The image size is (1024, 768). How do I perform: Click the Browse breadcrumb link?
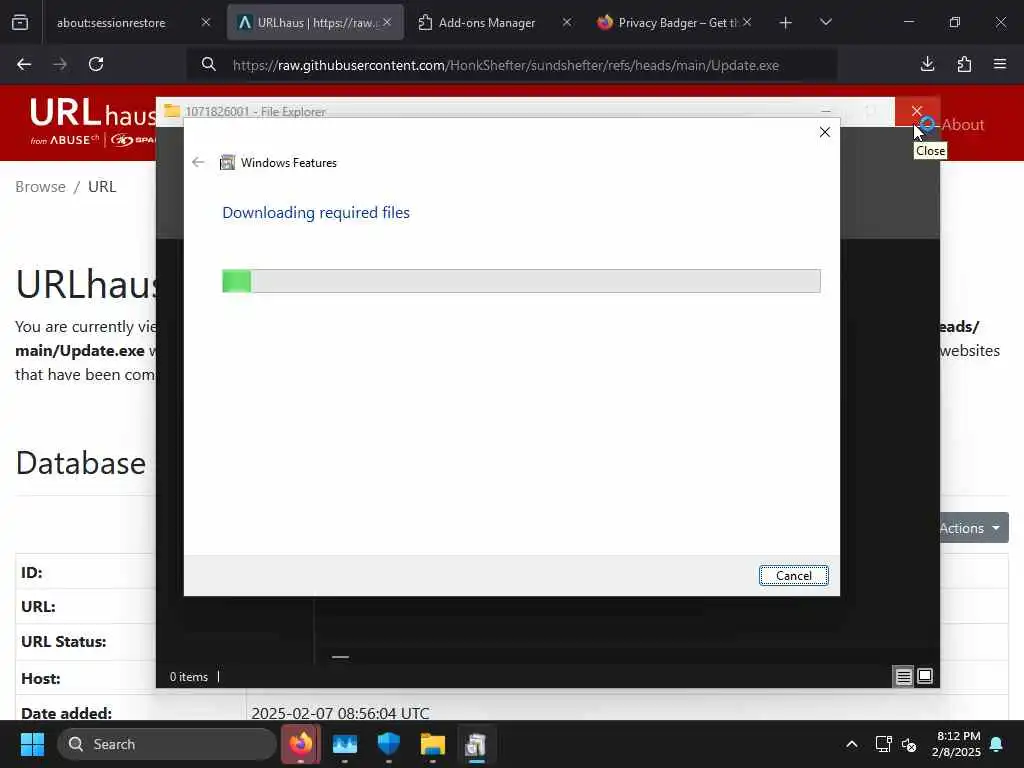pos(40,187)
